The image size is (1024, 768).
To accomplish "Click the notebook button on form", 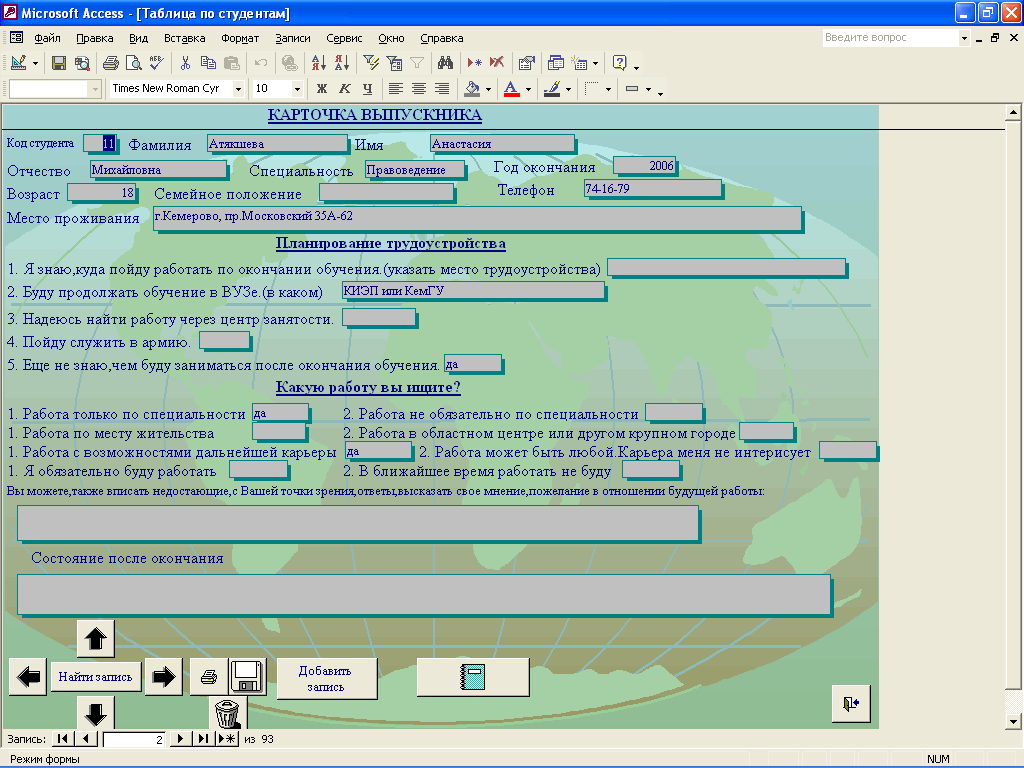I will [473, 677].
